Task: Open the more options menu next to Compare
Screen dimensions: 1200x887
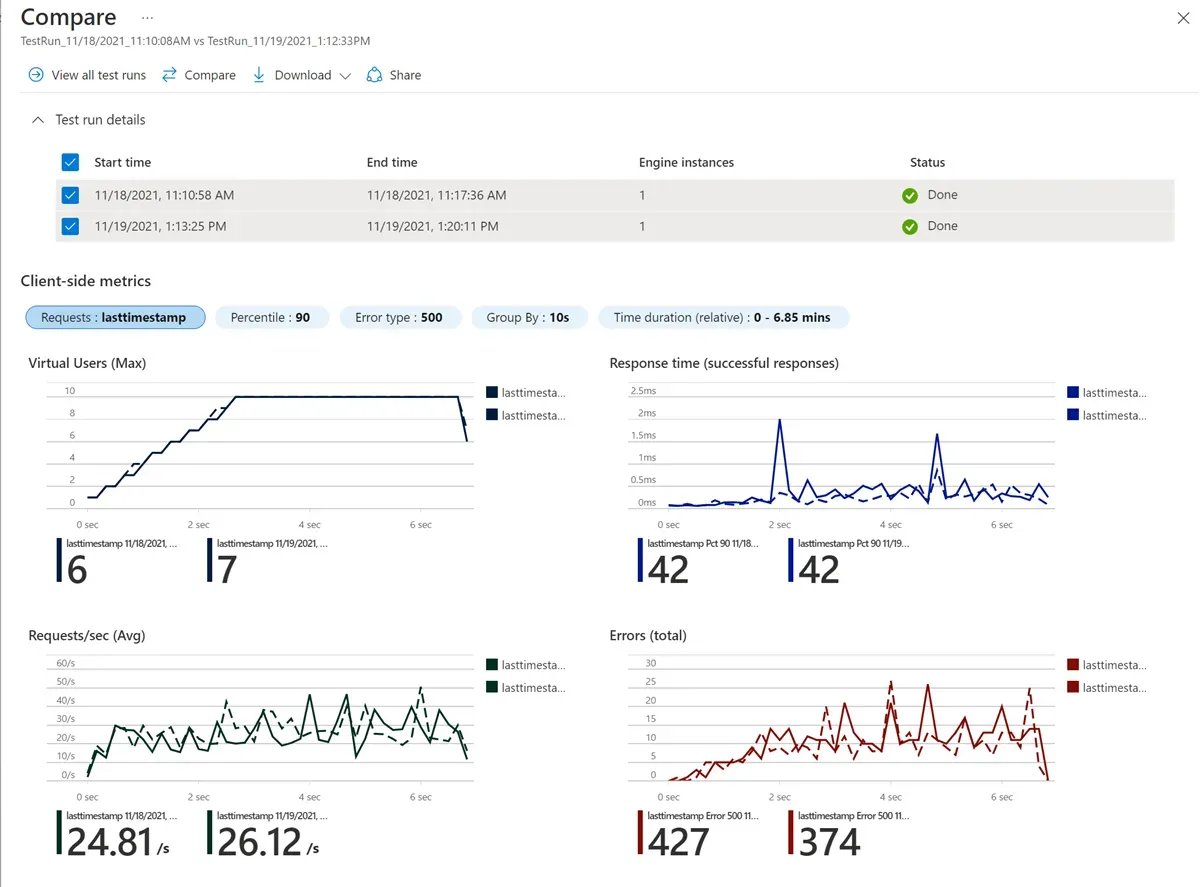Action: coord(147,18)
